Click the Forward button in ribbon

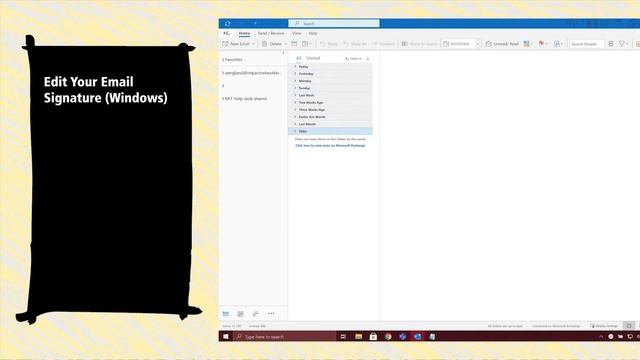pos(383,44)
